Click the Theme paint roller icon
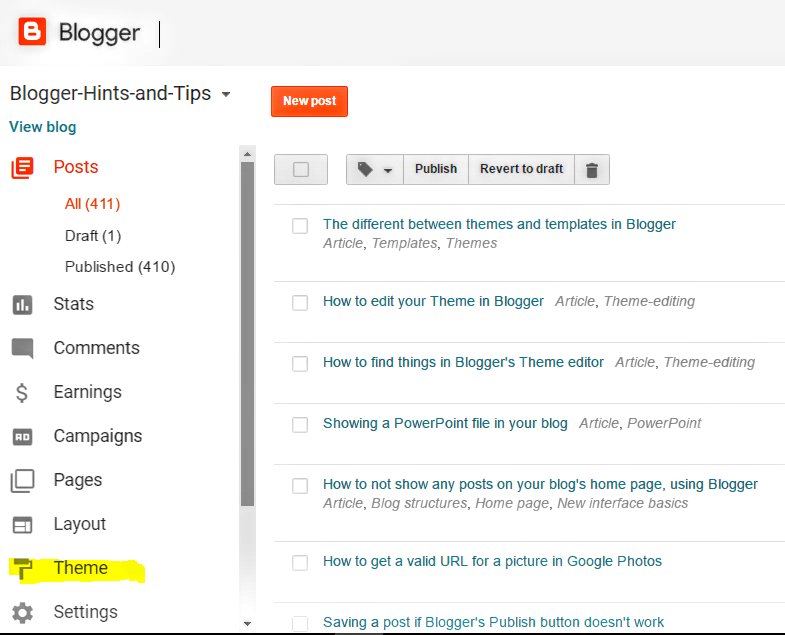 pyautogui.click(x=23, y=568)
